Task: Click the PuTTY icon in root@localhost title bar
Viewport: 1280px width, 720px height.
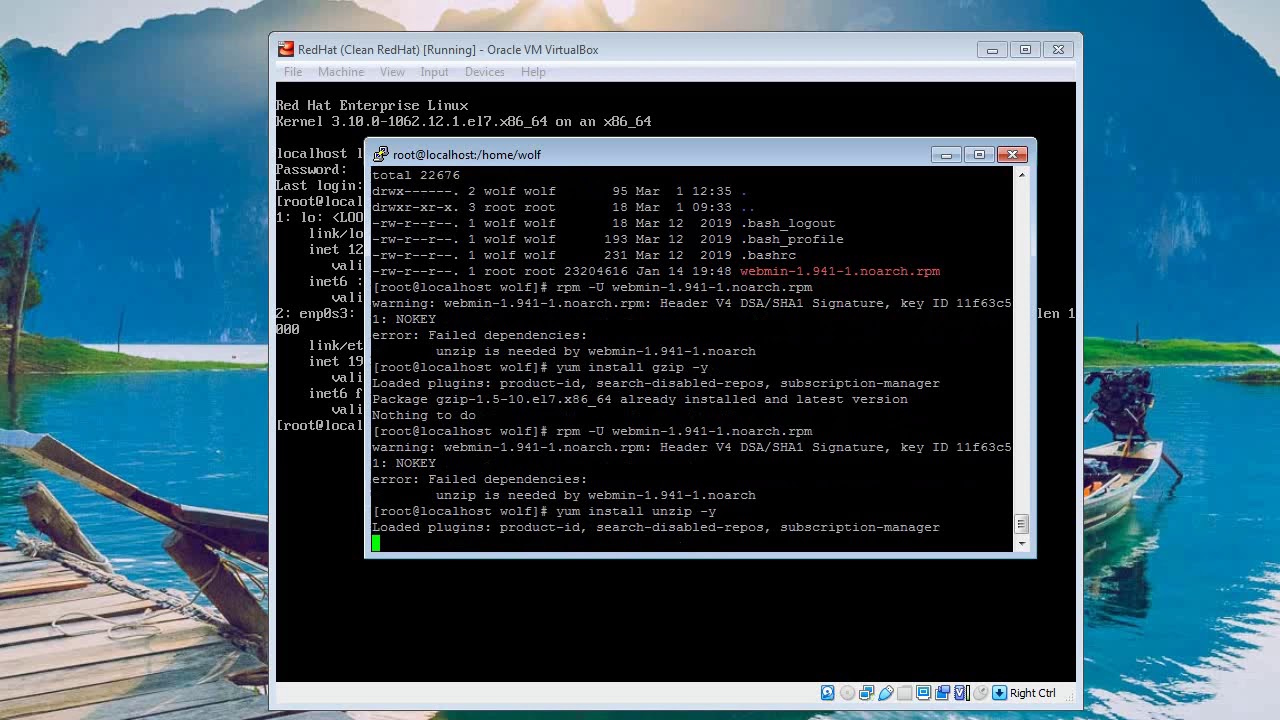Action: (x=380, y=154)
